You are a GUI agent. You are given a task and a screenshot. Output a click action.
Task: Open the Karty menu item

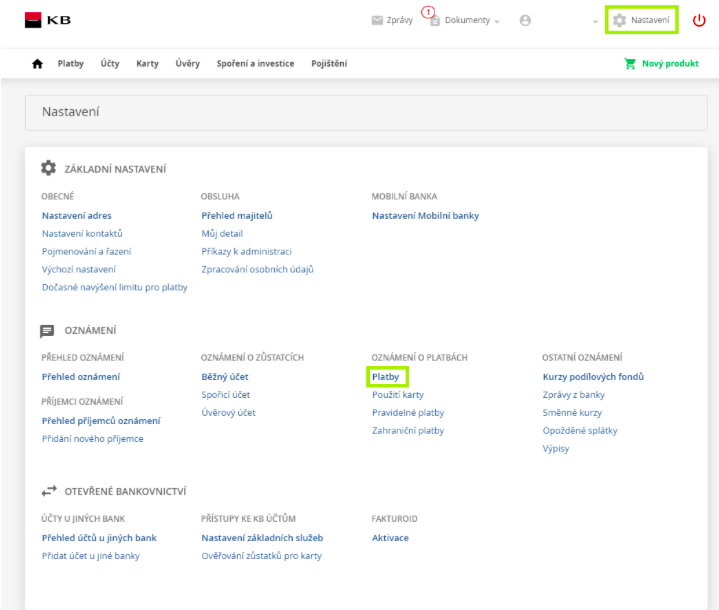[147, 64]
